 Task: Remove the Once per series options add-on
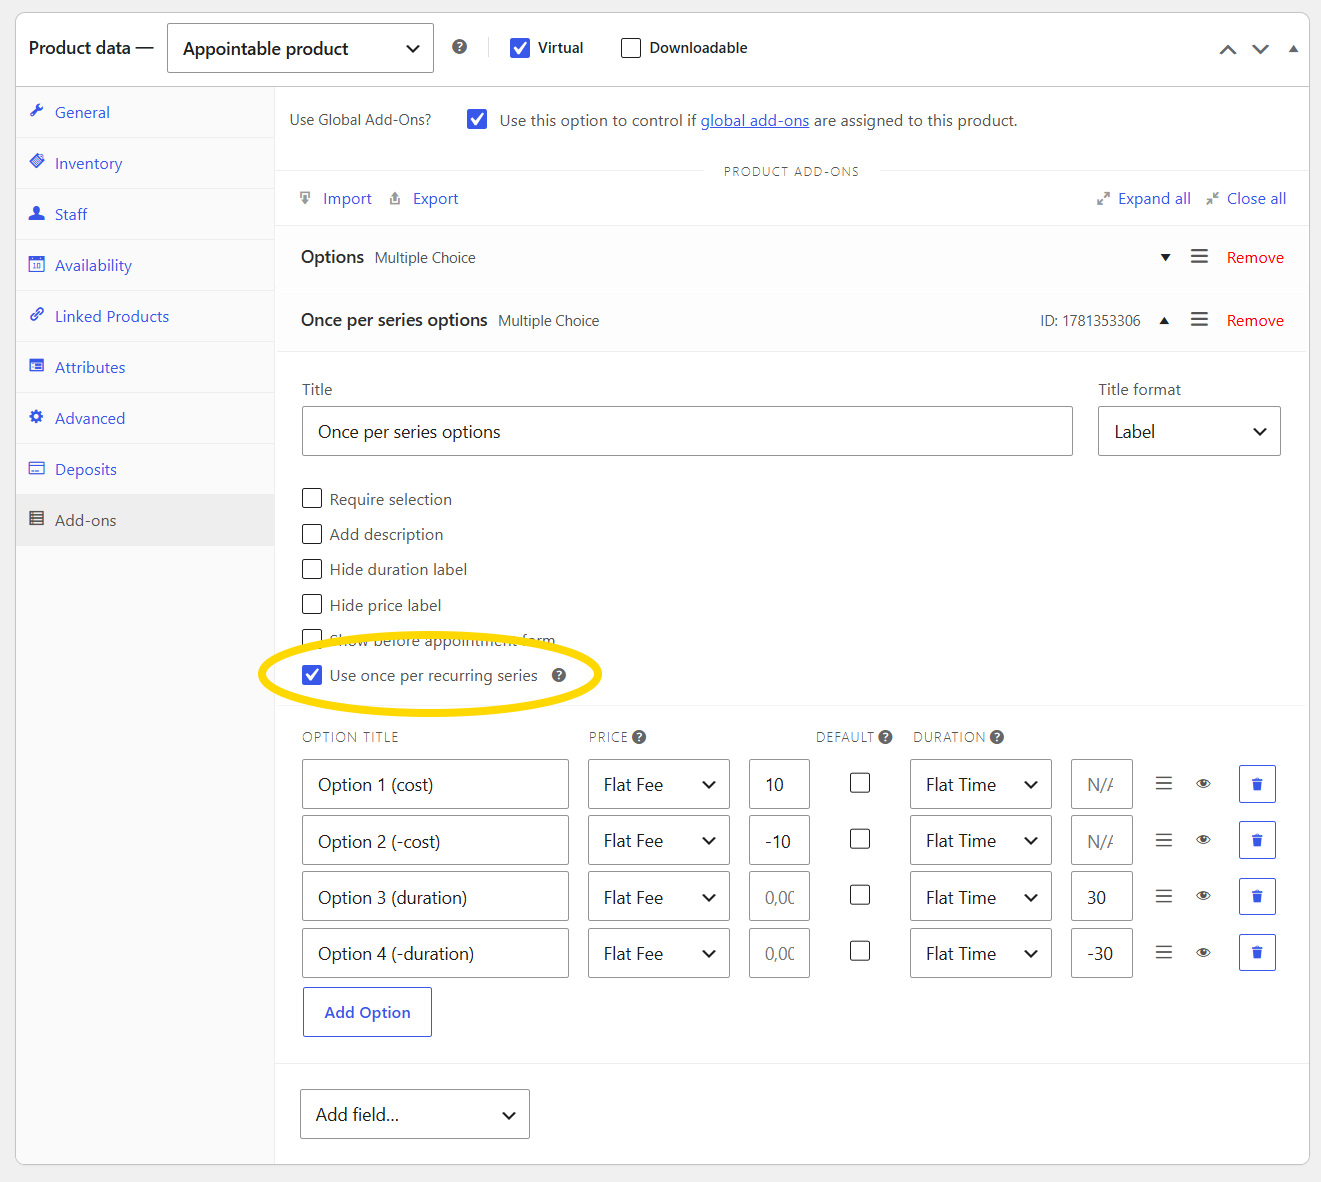click(x=1255, y=320)
